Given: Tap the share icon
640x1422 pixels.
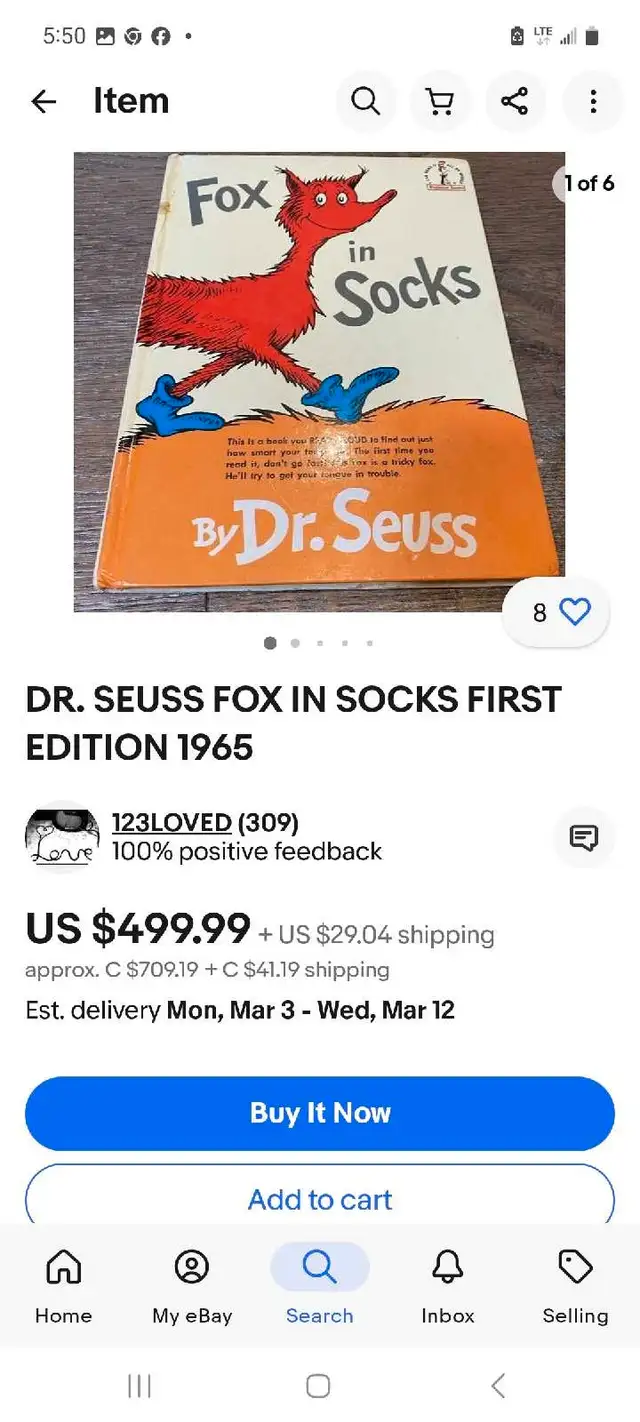Looking at the screenshot, I should point(515,101).
